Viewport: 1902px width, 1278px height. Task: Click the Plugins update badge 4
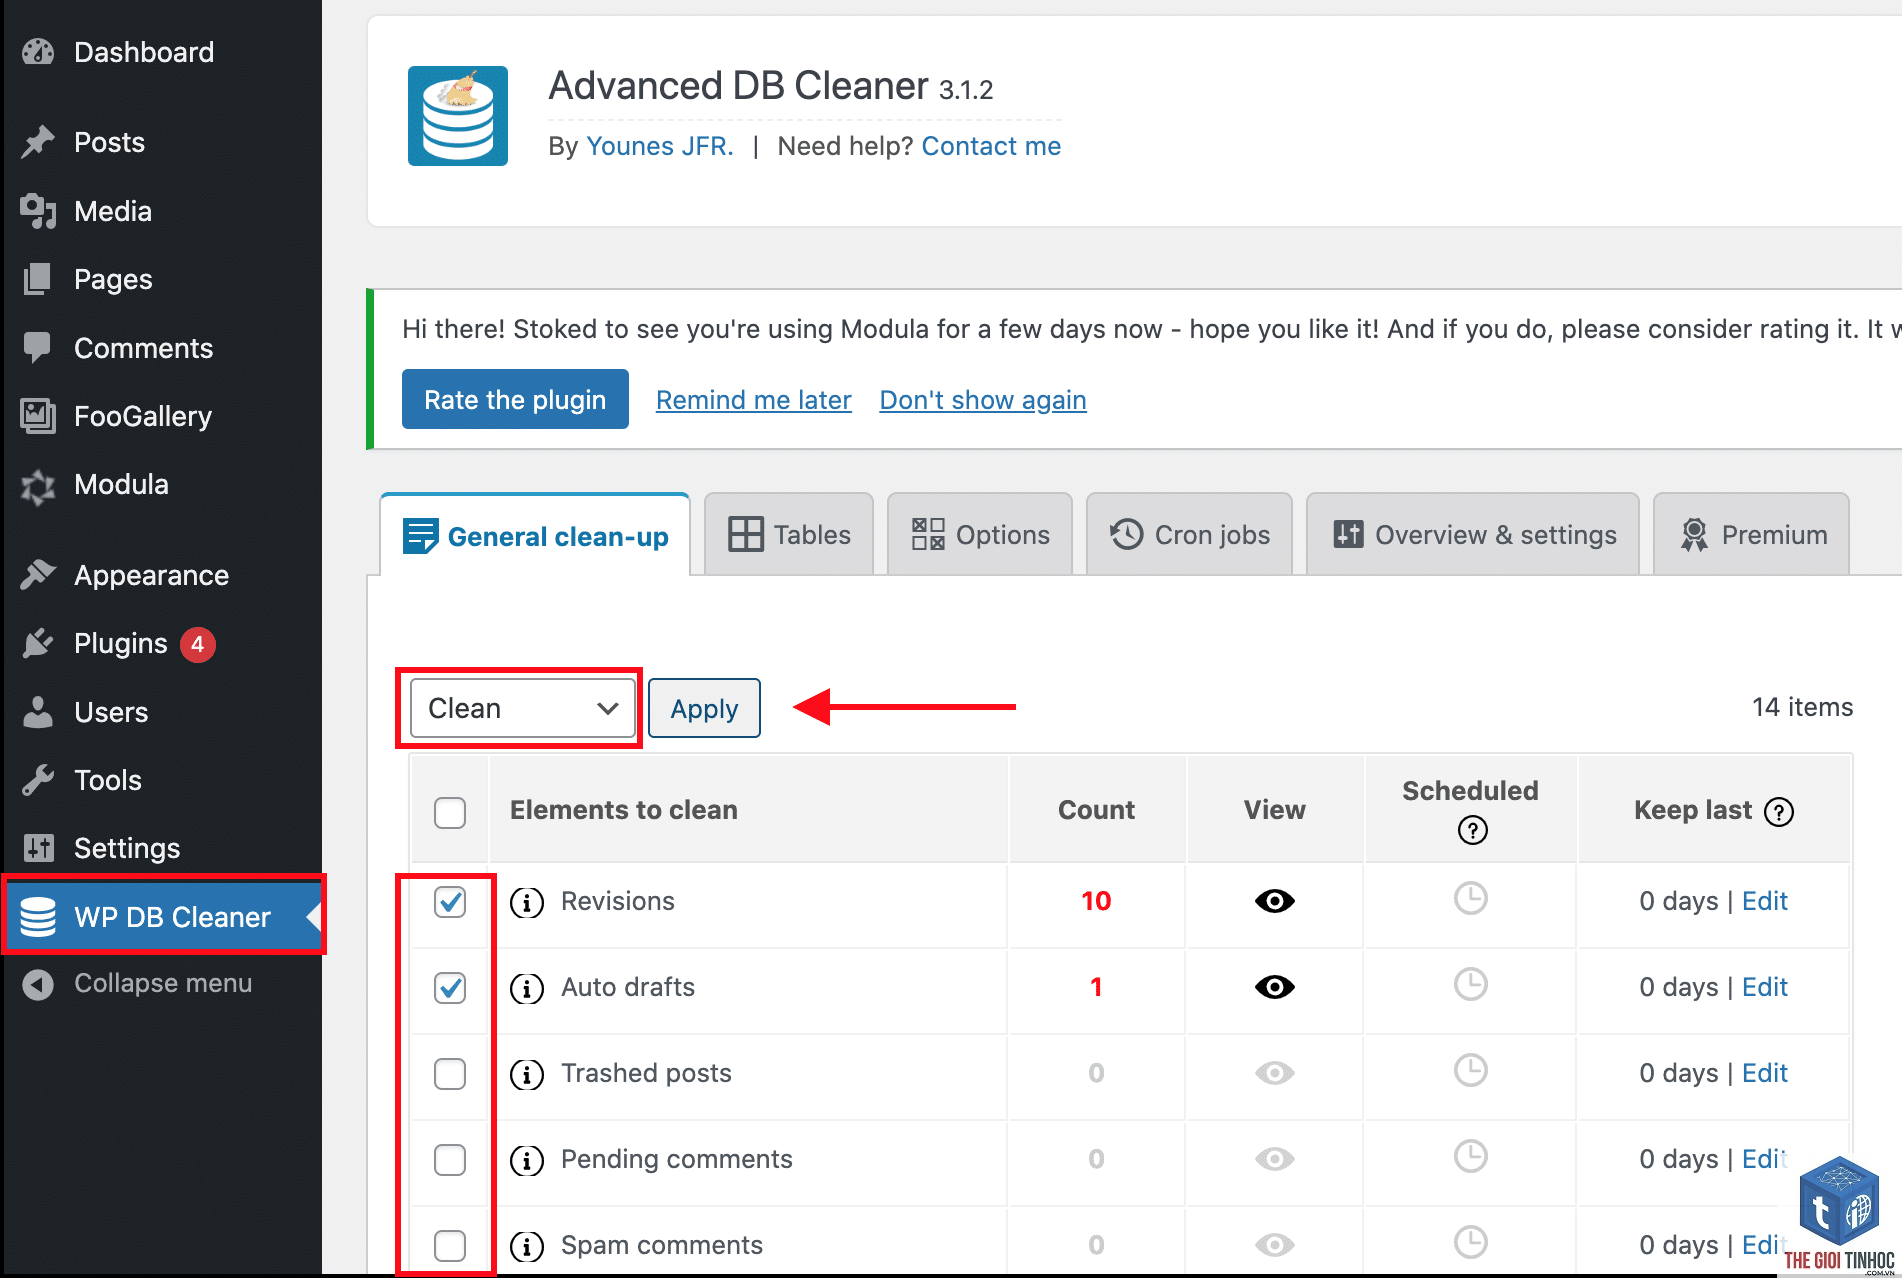click(198, 644)
